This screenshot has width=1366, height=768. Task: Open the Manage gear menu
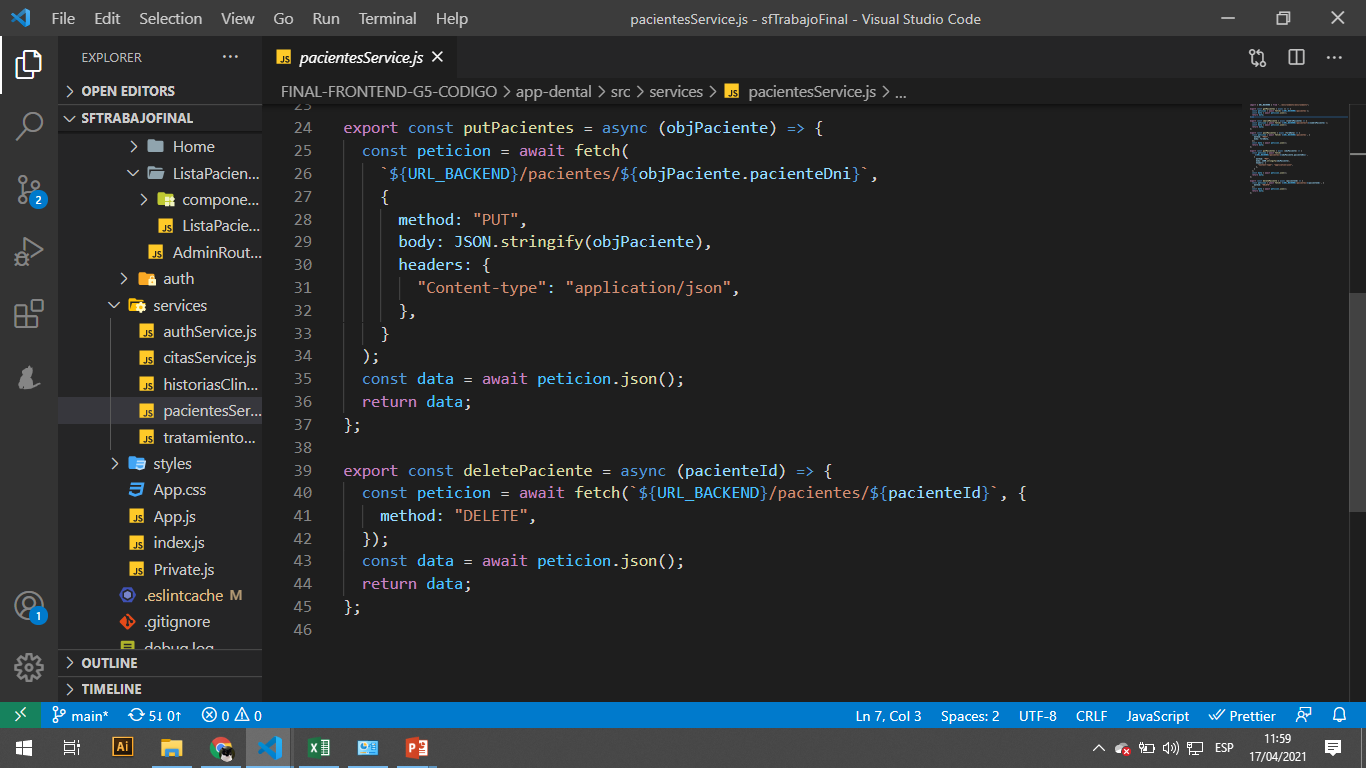coord(27,668)
